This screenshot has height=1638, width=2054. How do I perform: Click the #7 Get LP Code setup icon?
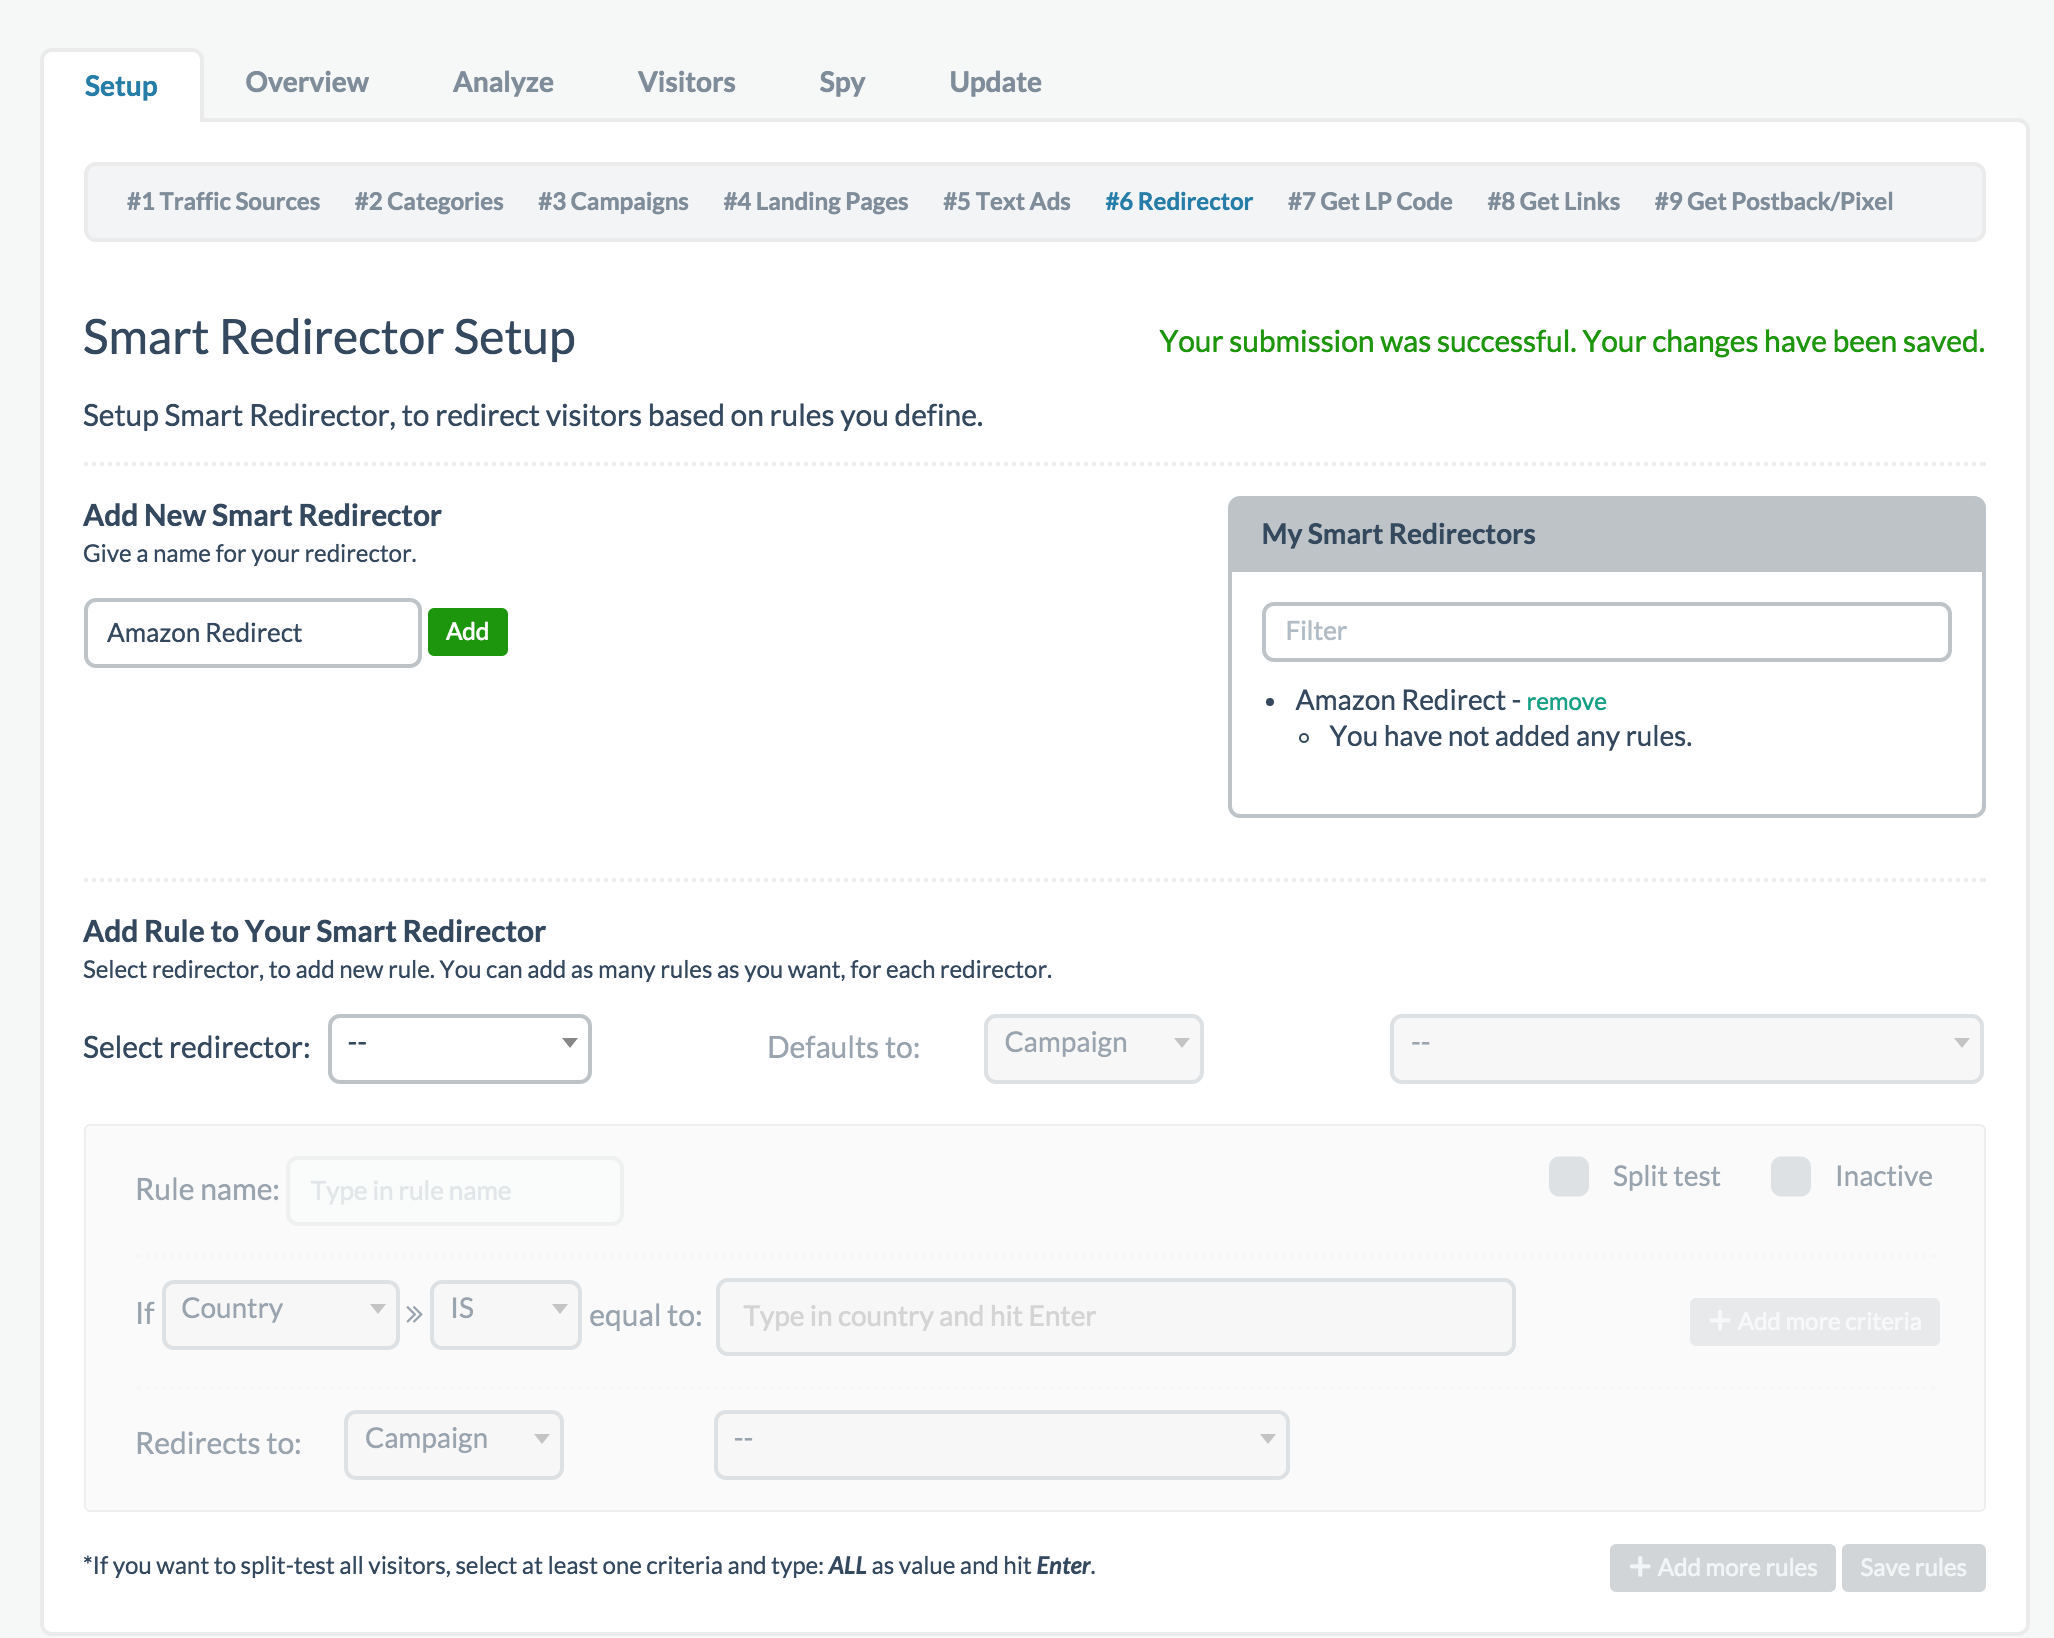[1370, 199]
